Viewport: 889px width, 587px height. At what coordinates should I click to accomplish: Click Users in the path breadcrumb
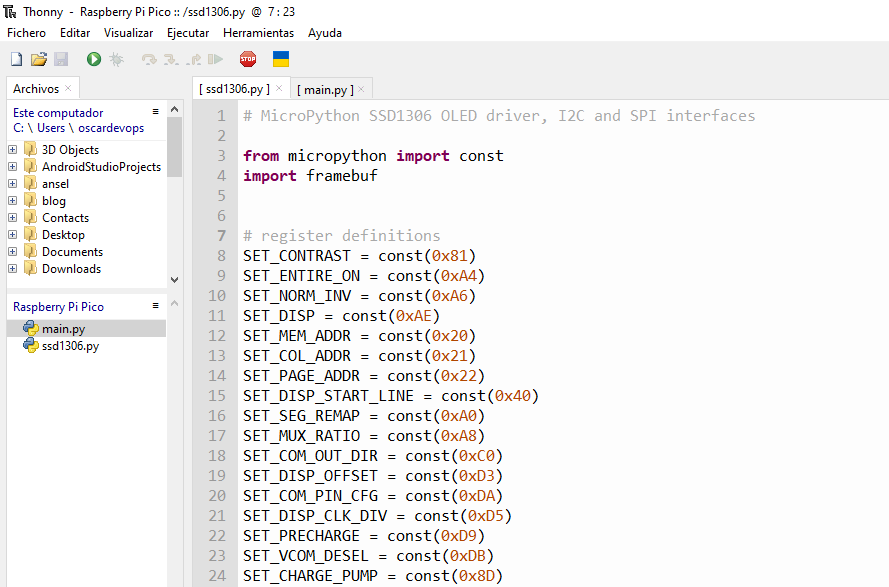pyautogui.click(x=51, y=128)
